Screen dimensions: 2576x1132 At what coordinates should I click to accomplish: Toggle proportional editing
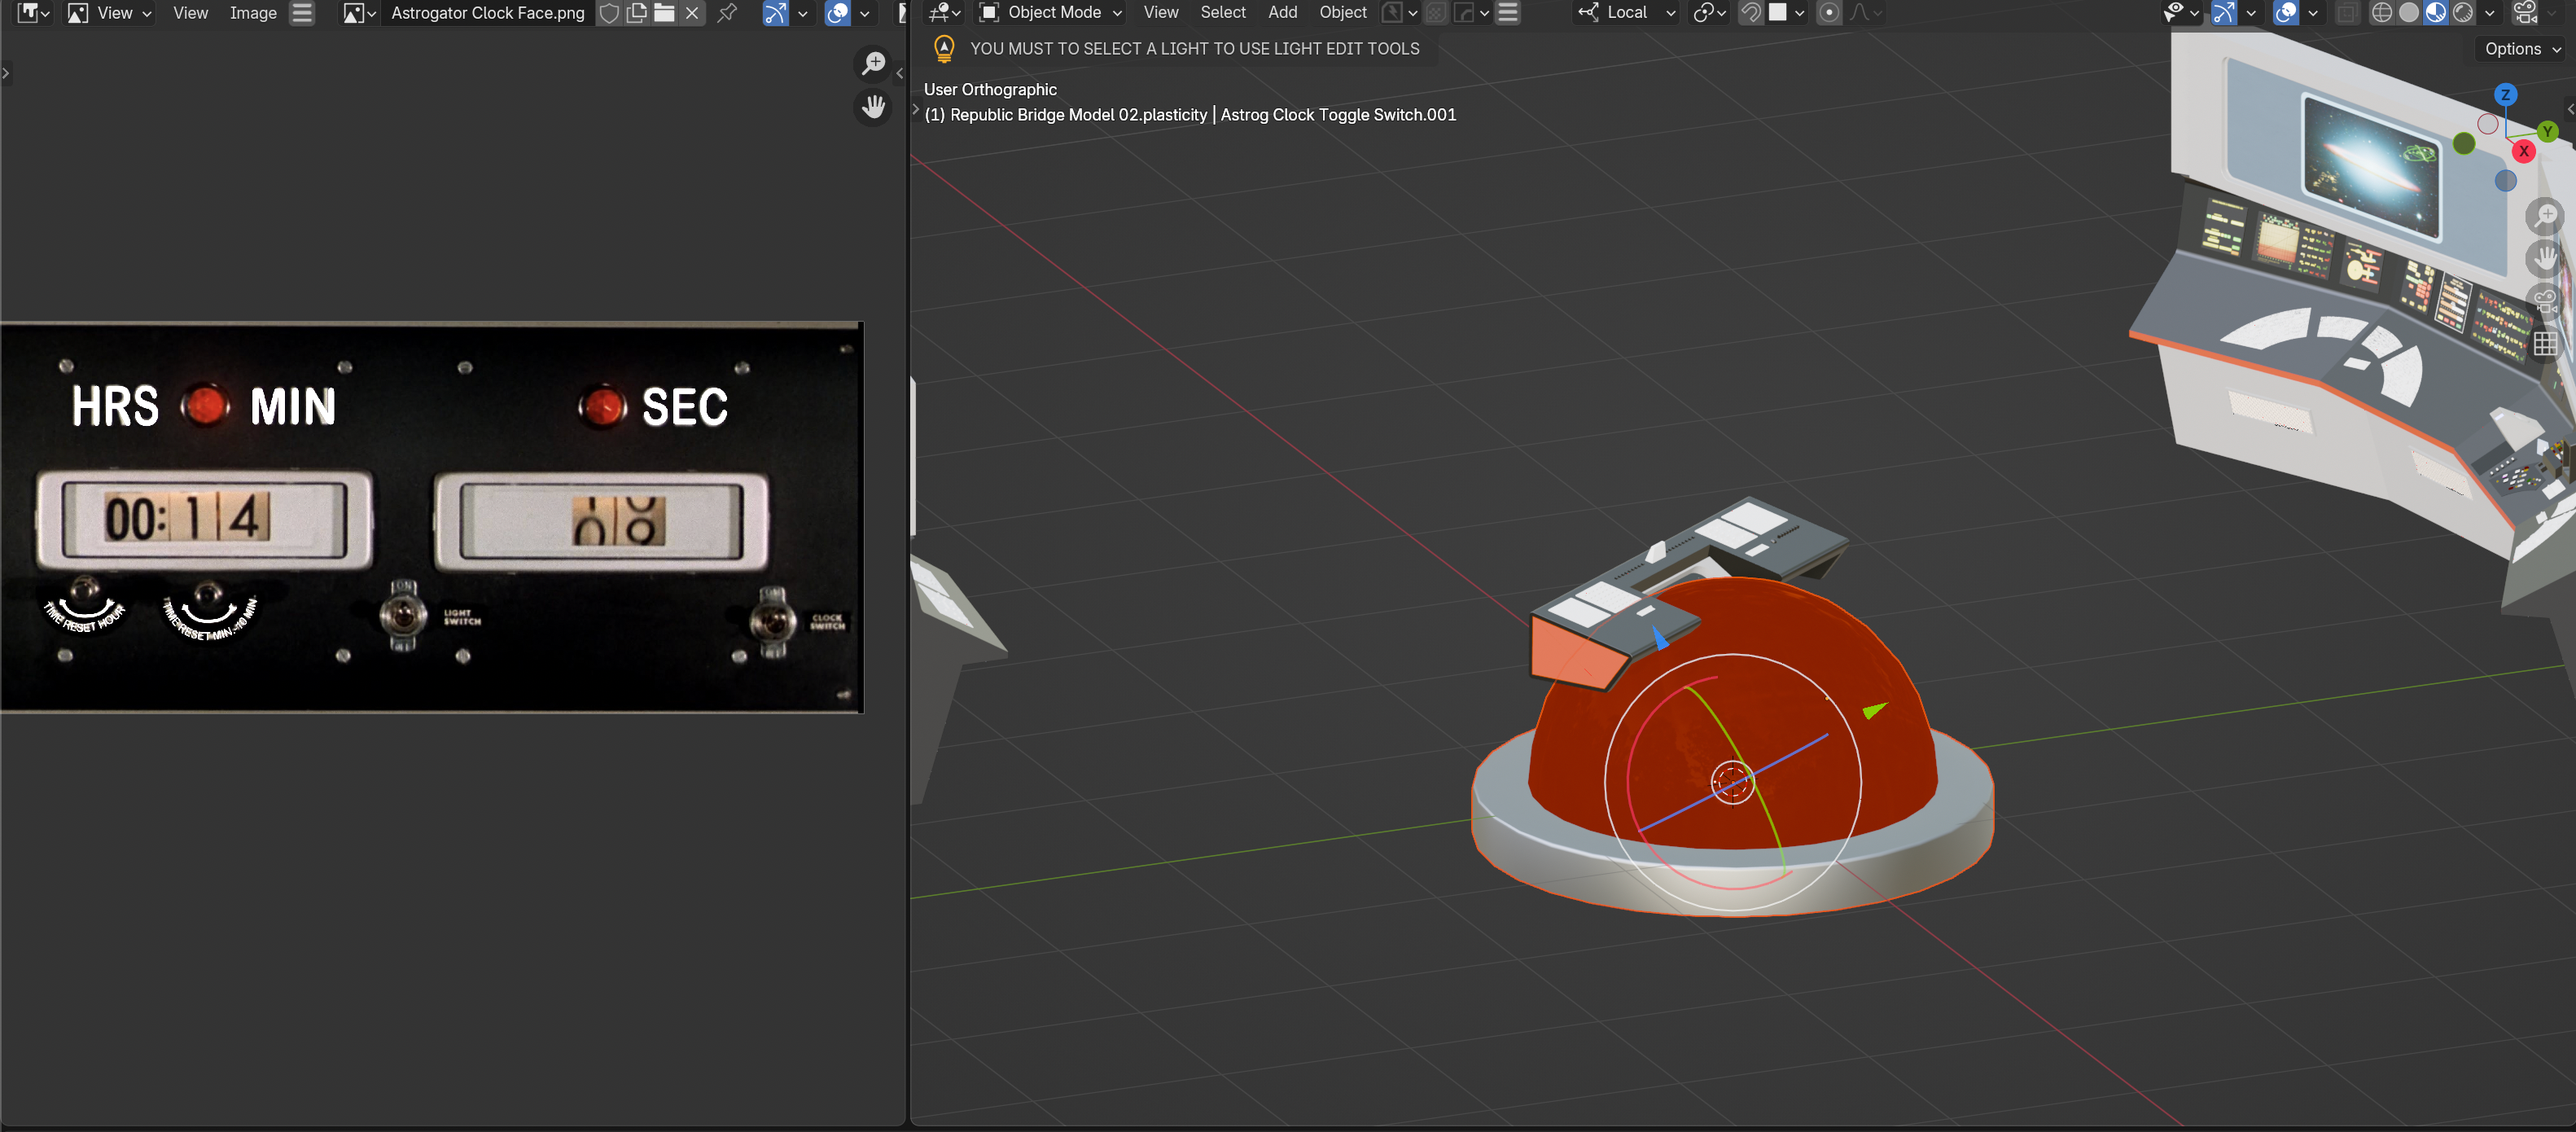pyautogui.click(x=1829, y=13)
